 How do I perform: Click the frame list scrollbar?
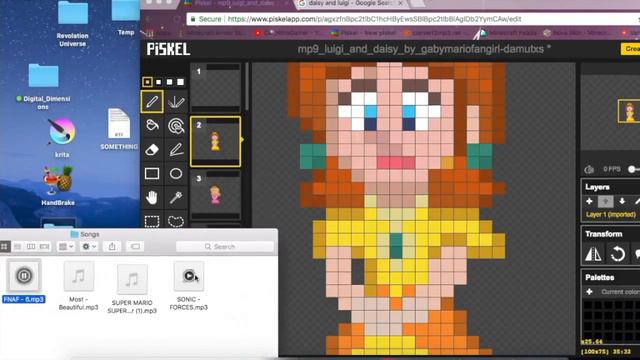coord(247,87)
